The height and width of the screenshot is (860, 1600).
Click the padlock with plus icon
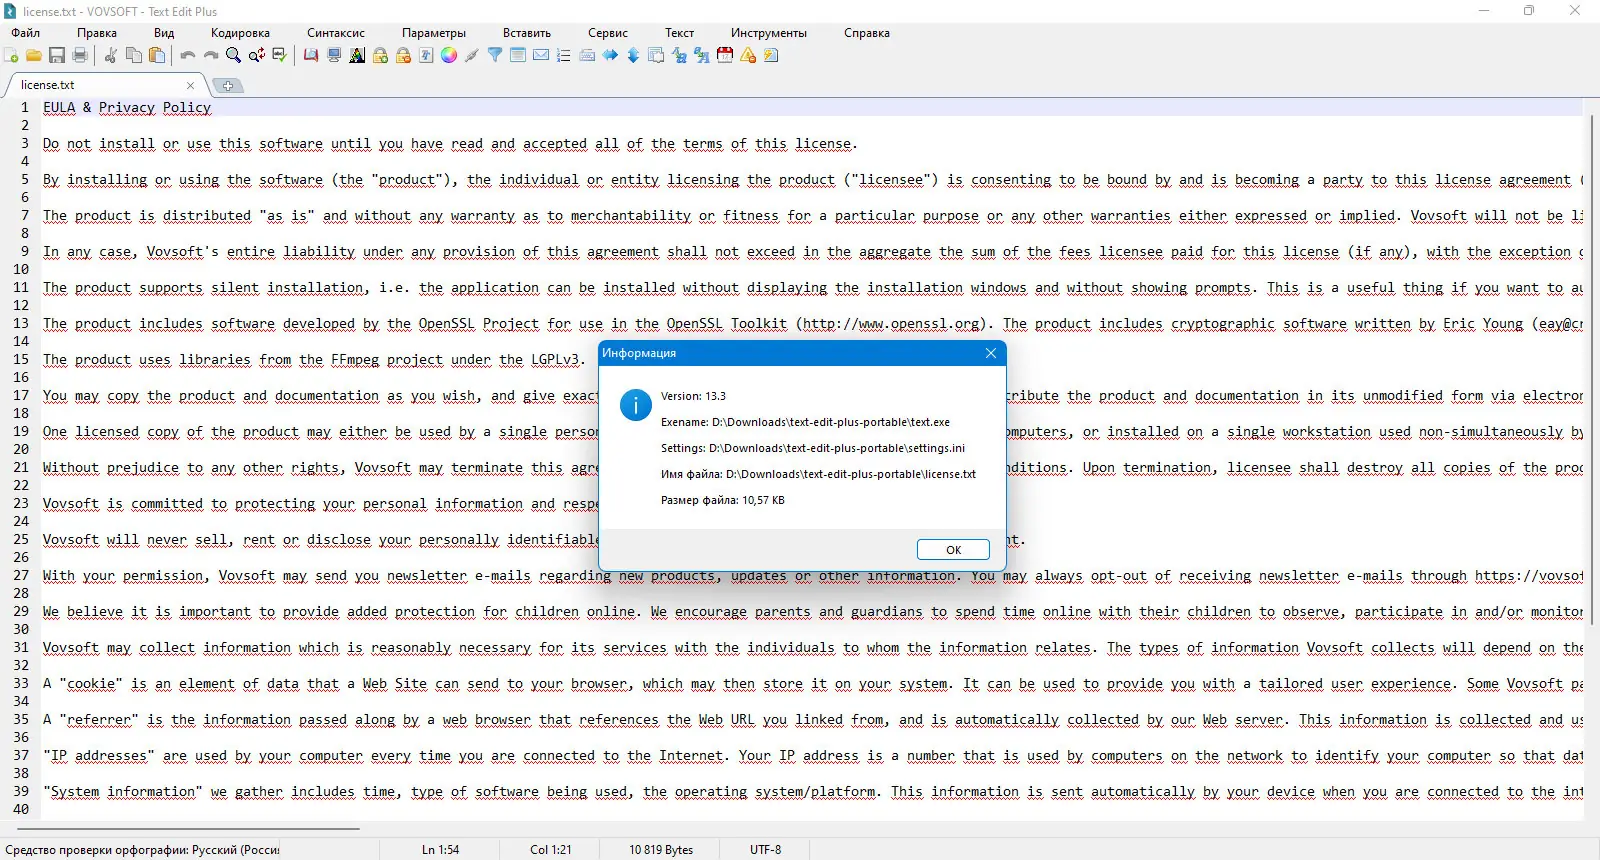point(380,55)
